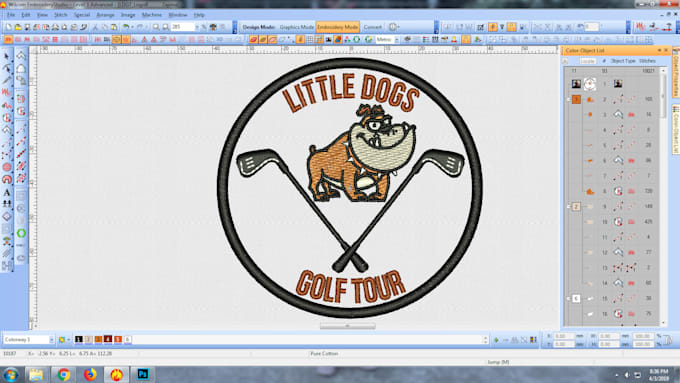Image resolution: width=680 pixels, height=383 pixels.
Task: Switch to Graphics Mode
Action: click(297, 27)
